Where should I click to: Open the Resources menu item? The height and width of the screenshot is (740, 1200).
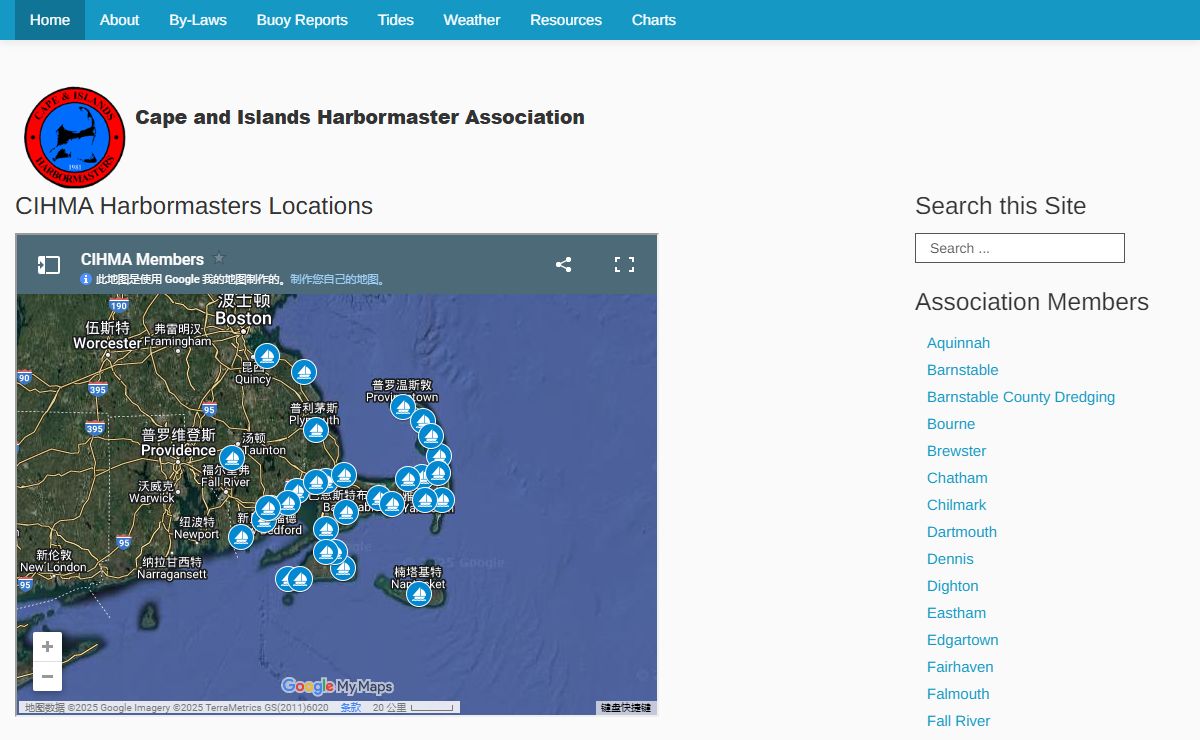(x=566, y=20)
